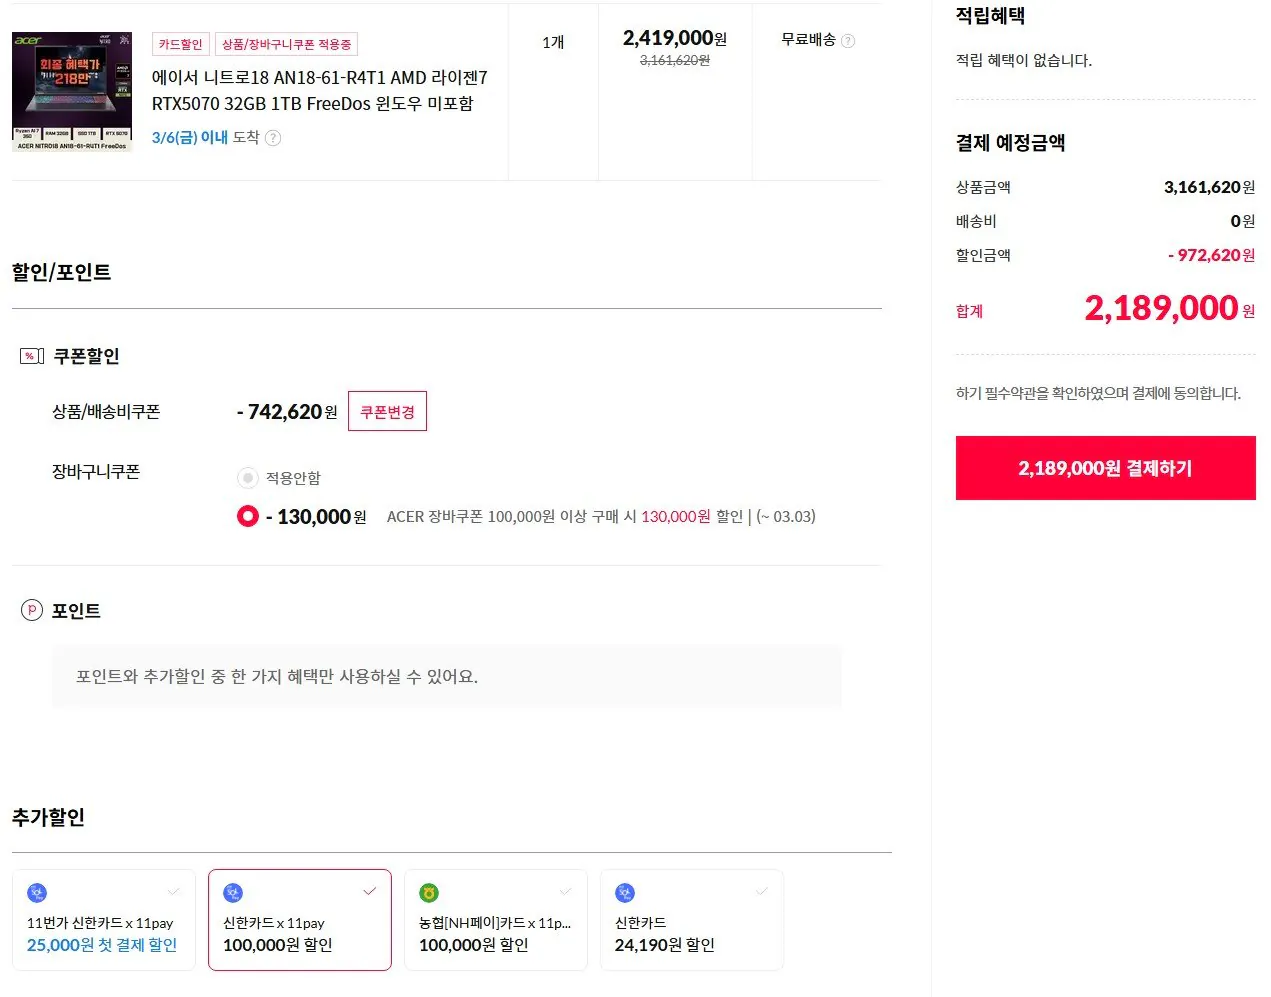
Task: Check the 농협 NH페이 100,000원 discount option
Action: point(566,891)
